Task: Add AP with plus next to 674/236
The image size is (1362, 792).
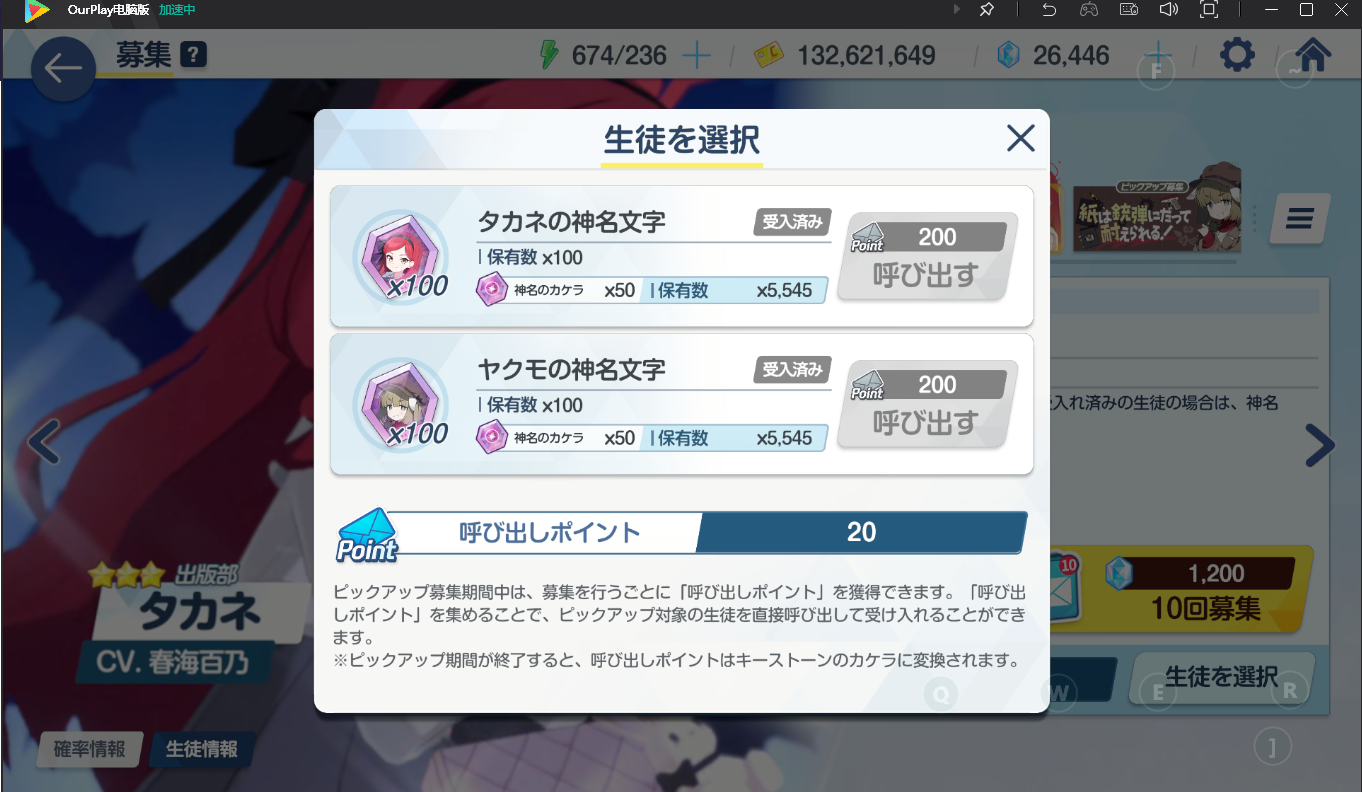Action: coord(696,55)
